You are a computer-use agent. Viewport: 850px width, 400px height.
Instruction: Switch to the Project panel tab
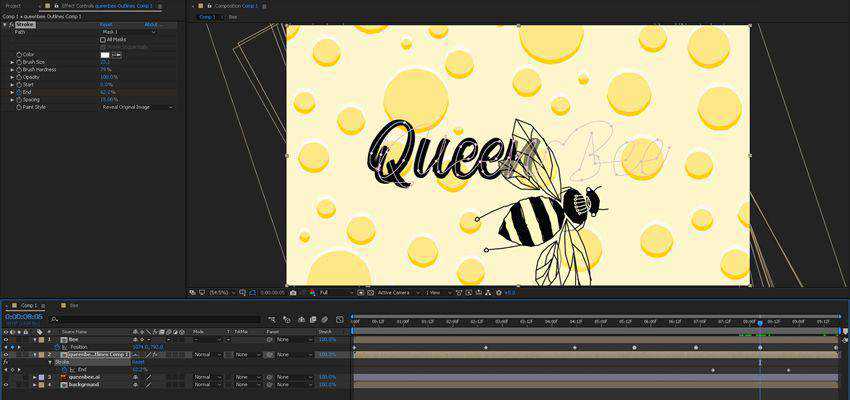tap(13, 6)
